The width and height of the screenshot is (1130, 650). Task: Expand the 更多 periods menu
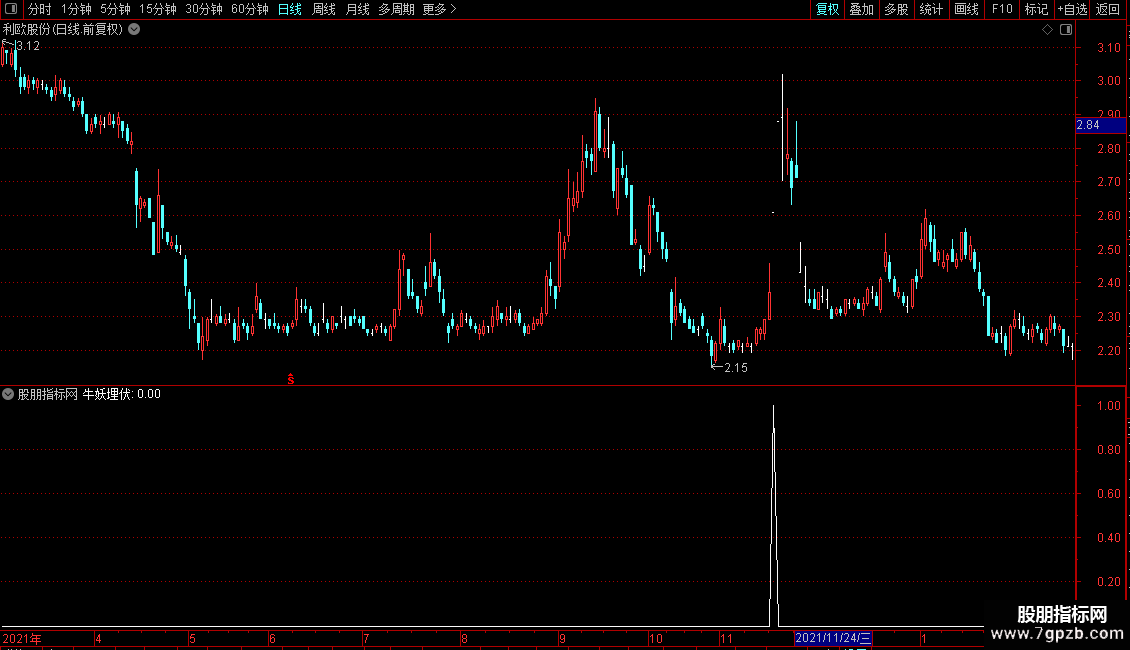440,9
